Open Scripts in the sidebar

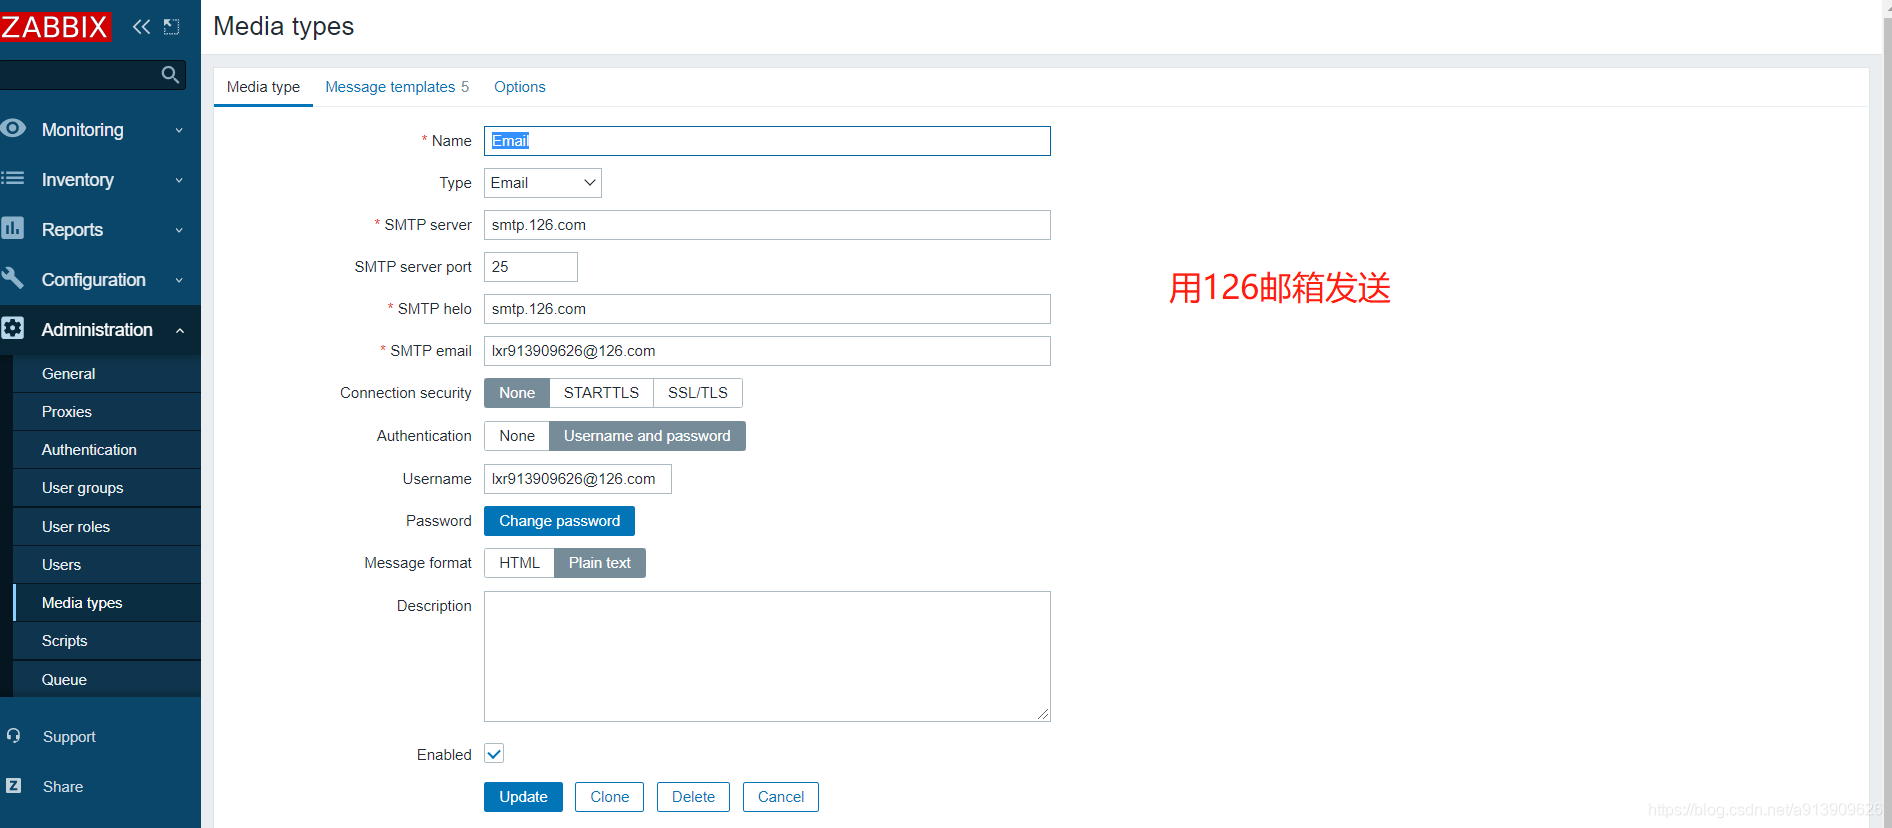(x=107, y=641)
